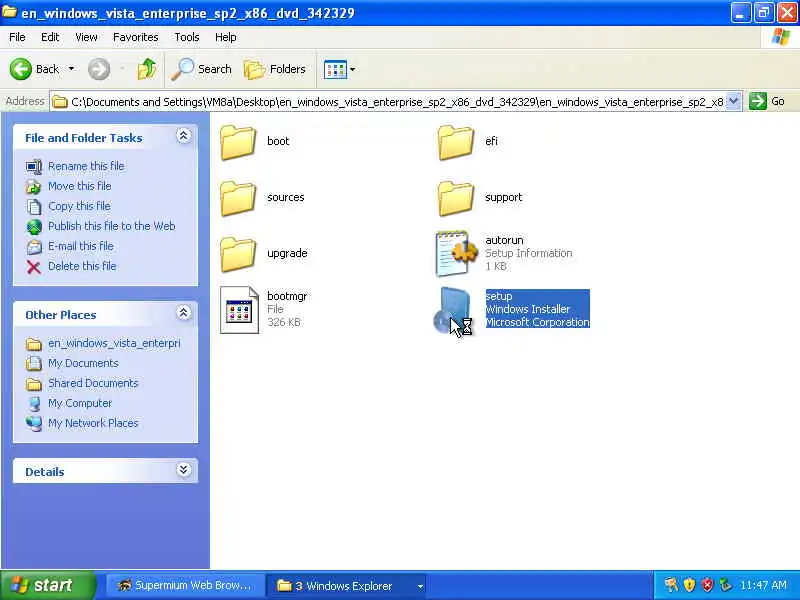Click the red X delete icon
The image size is (800, 600).
pos(34,267)
